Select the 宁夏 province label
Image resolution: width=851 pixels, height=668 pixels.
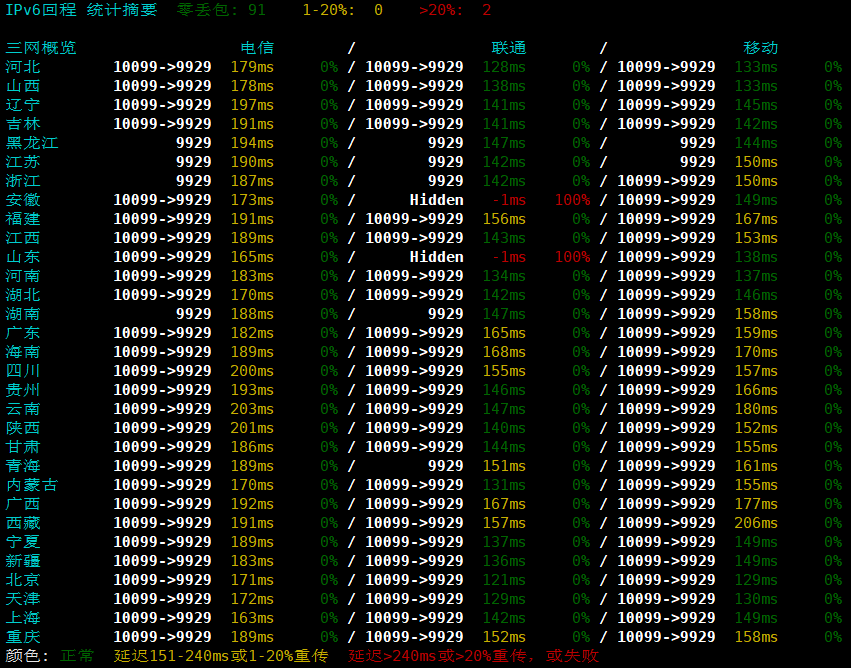coord(23,542)
